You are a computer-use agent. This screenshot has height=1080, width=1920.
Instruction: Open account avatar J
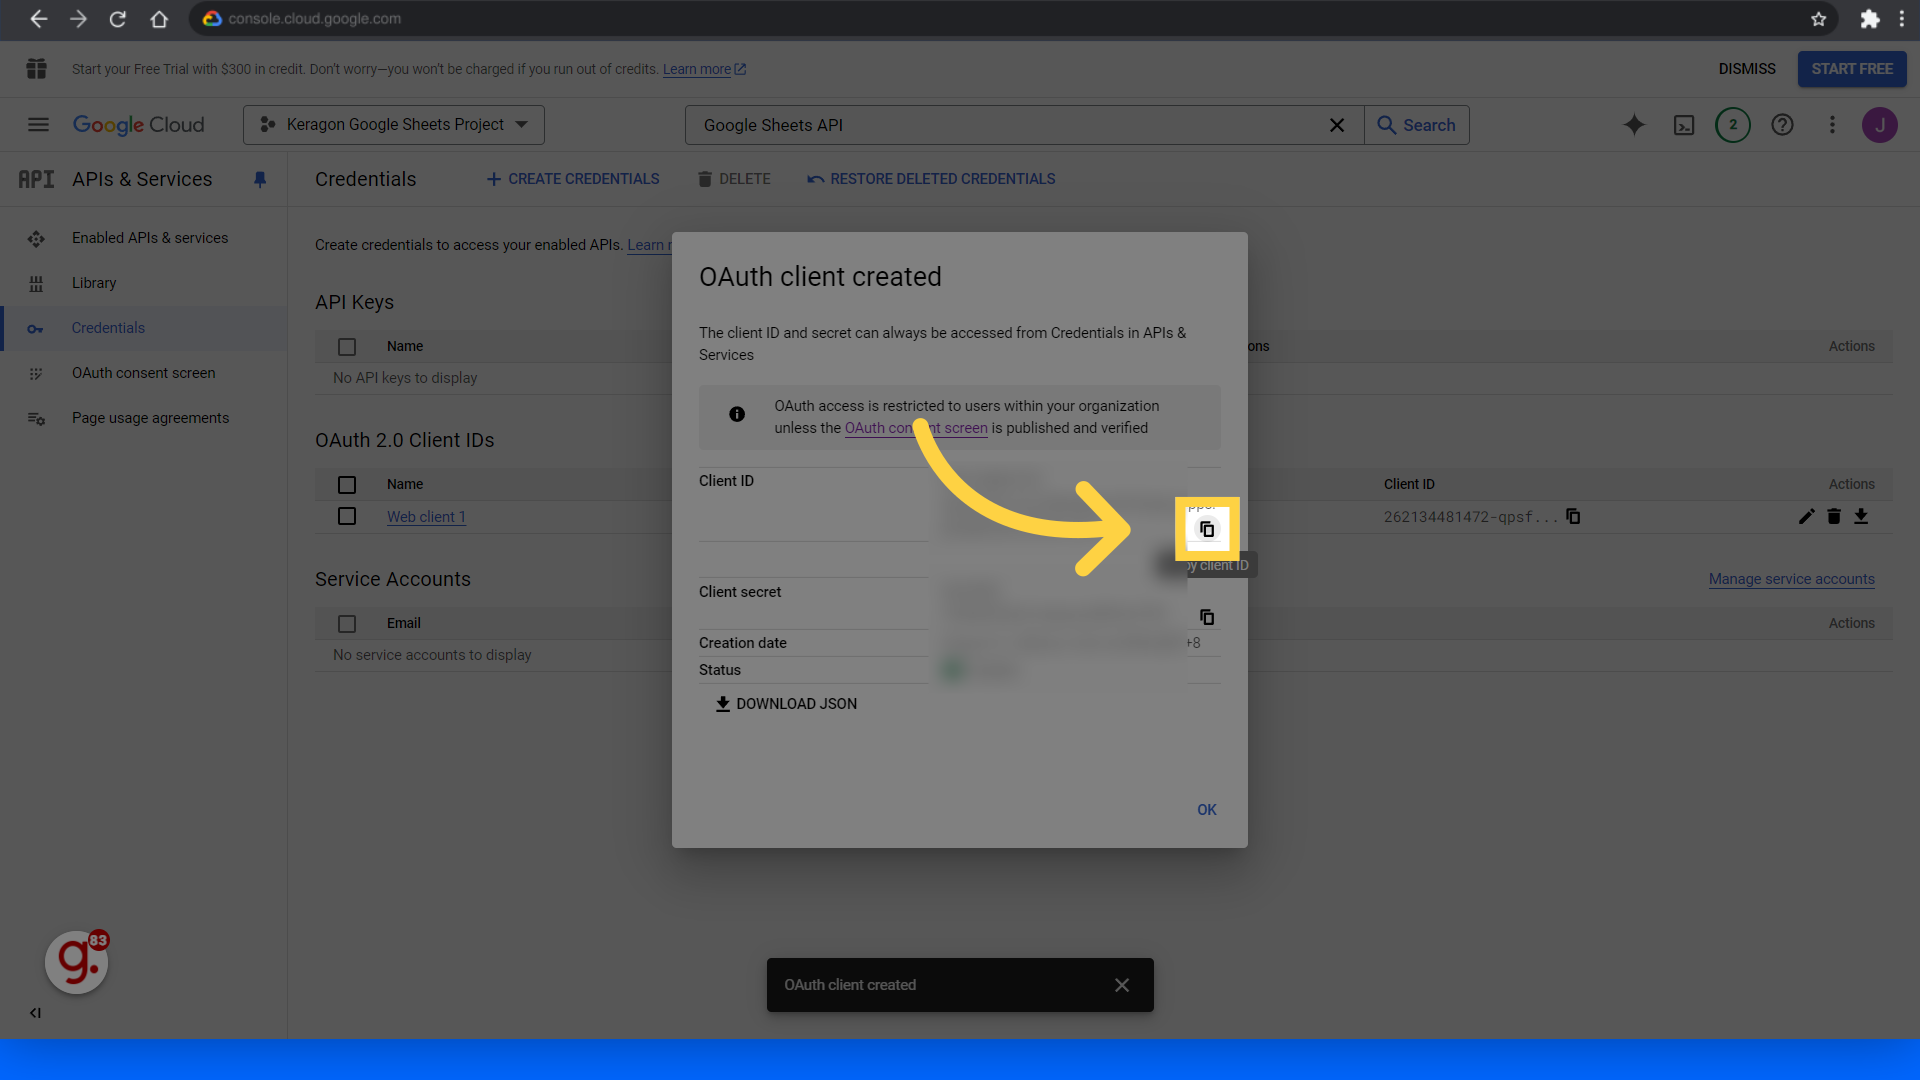tap(1880, 125)
